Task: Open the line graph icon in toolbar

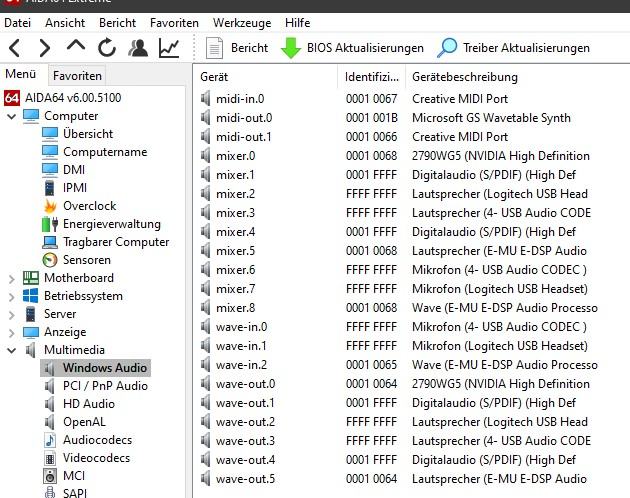Action: pos(169,48)
